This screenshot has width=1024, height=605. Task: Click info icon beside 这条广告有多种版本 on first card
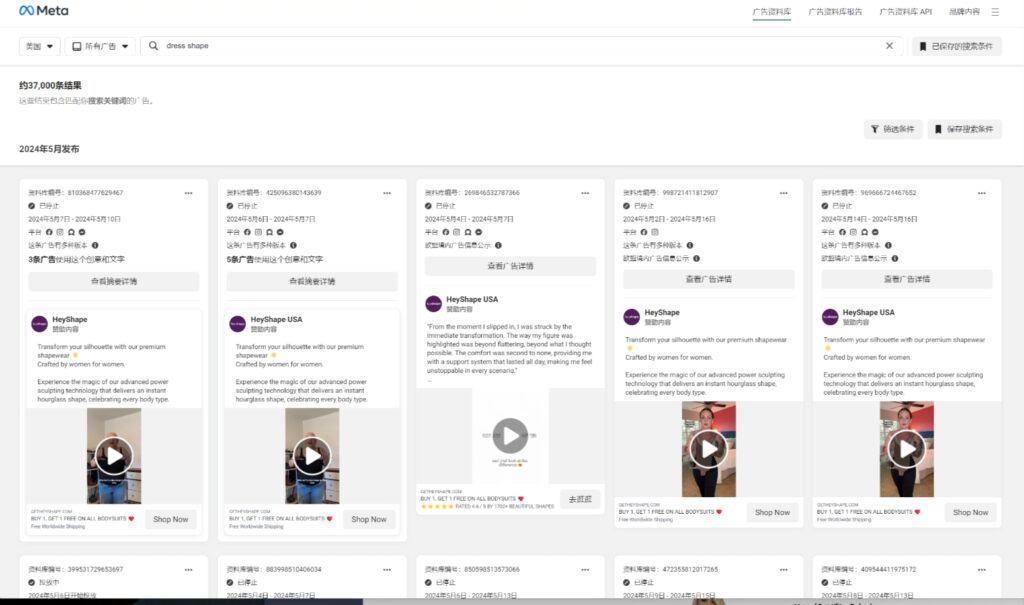[95, 246]
